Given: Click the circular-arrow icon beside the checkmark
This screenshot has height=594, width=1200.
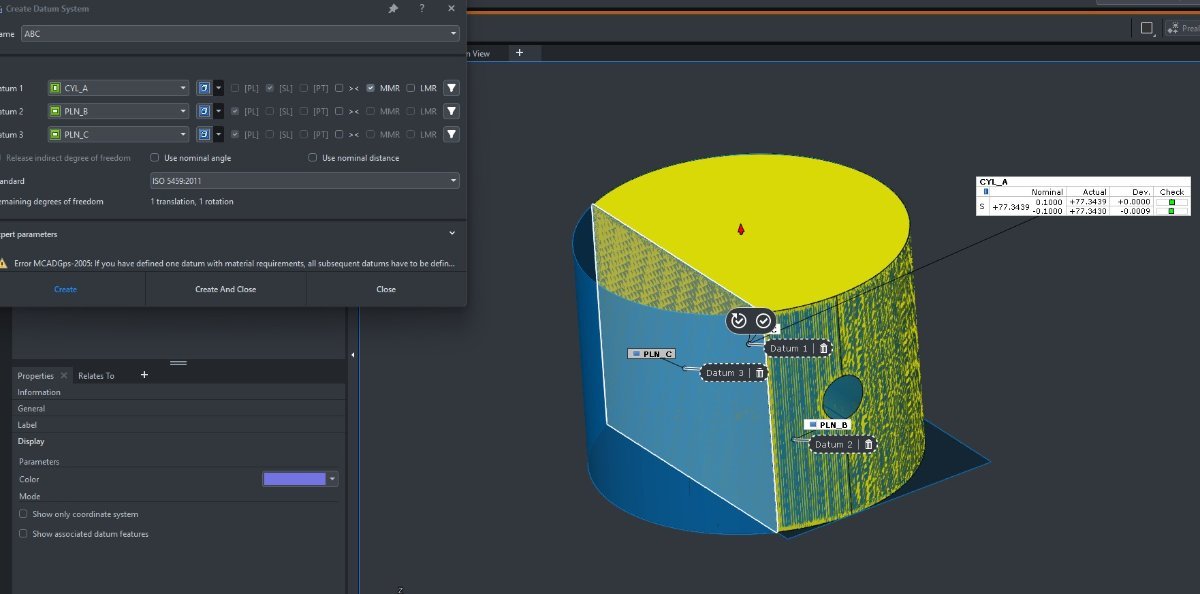Looking at the screenshot, I should pos(739,321).
